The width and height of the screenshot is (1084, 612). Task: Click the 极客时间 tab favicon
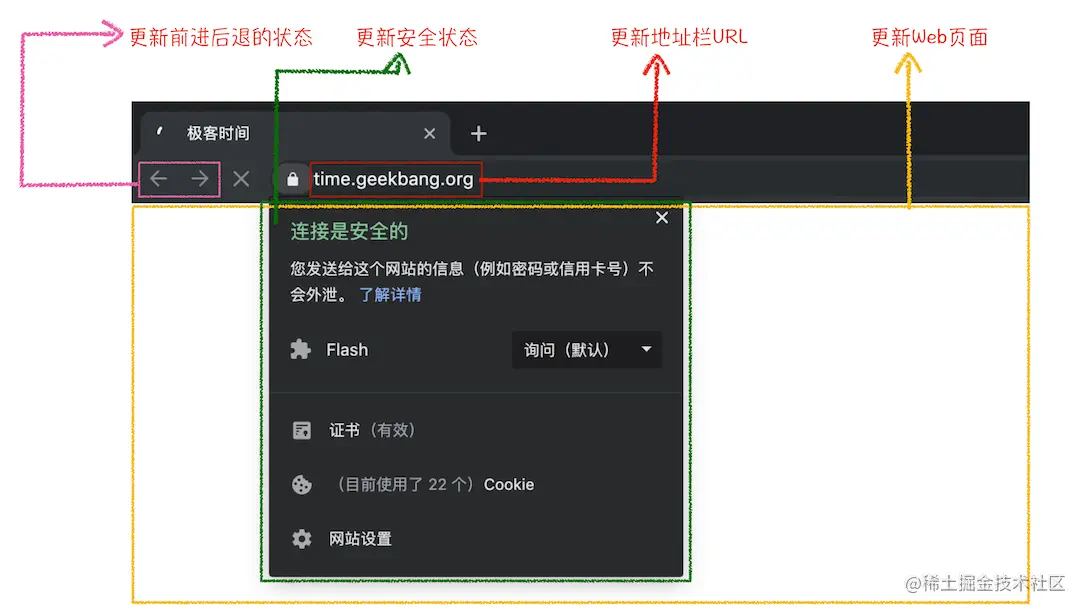[x=160, y=131]
